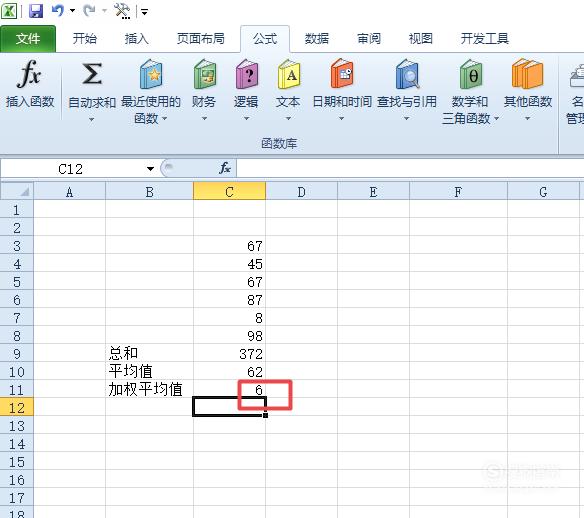The image size is (584, 518).
Task: Select row 15 header
Action: click(x=17, y=462)
